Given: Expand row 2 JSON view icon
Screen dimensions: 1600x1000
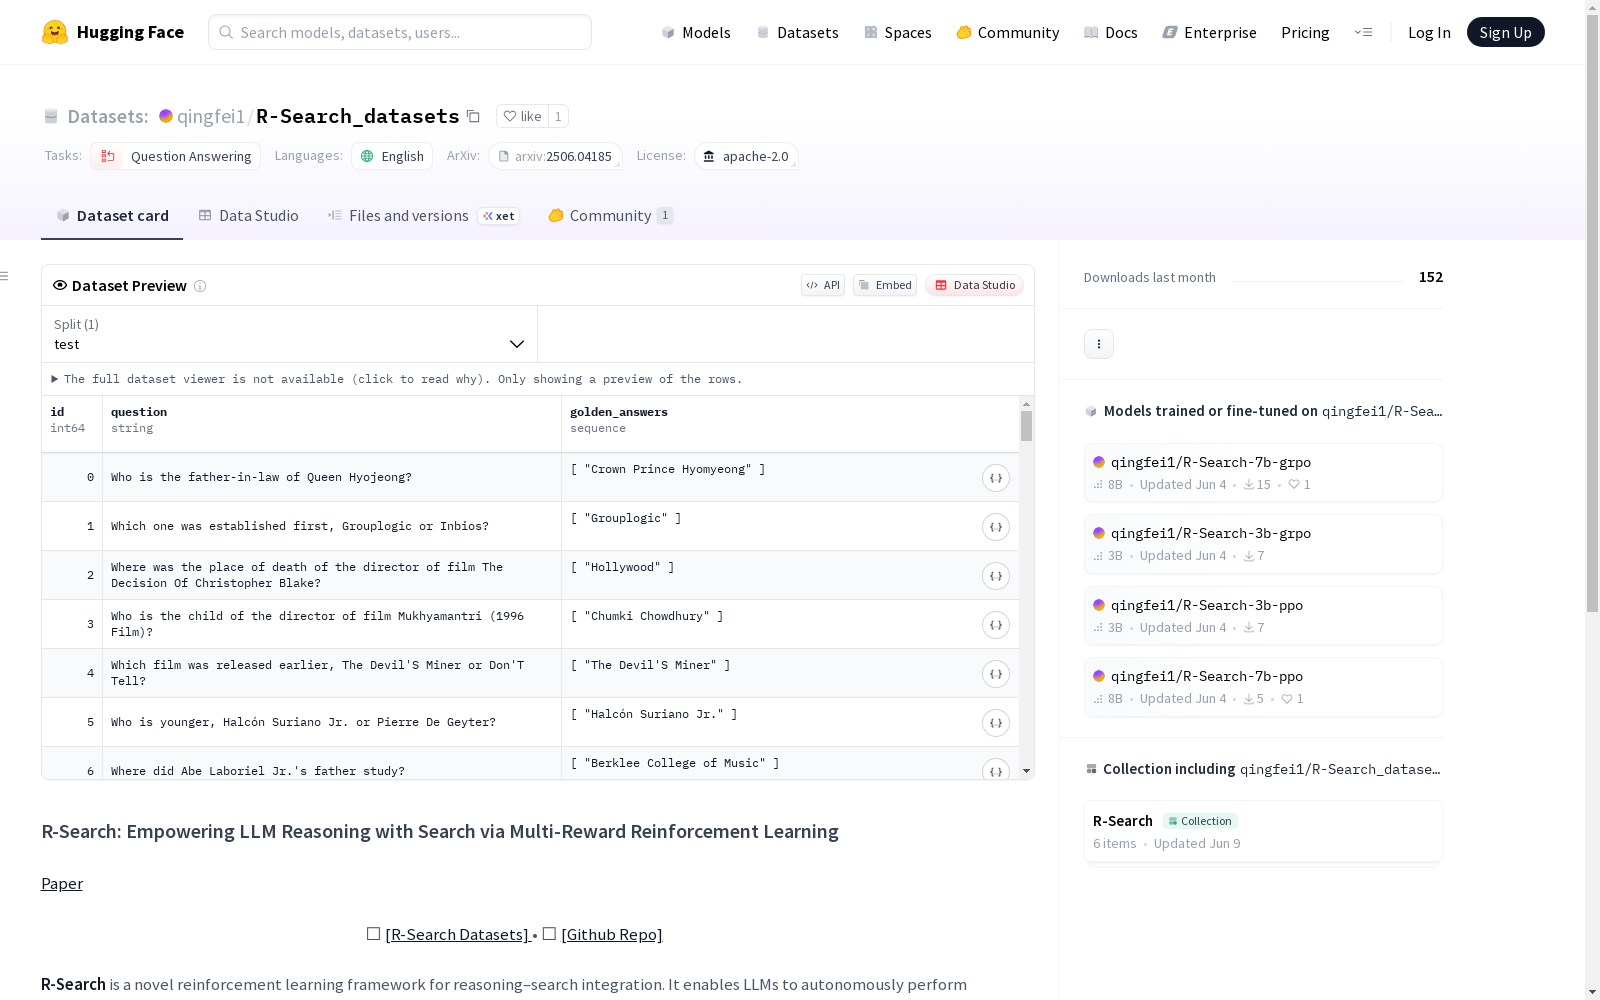Looking at the screenshot, I should [995, 576].
